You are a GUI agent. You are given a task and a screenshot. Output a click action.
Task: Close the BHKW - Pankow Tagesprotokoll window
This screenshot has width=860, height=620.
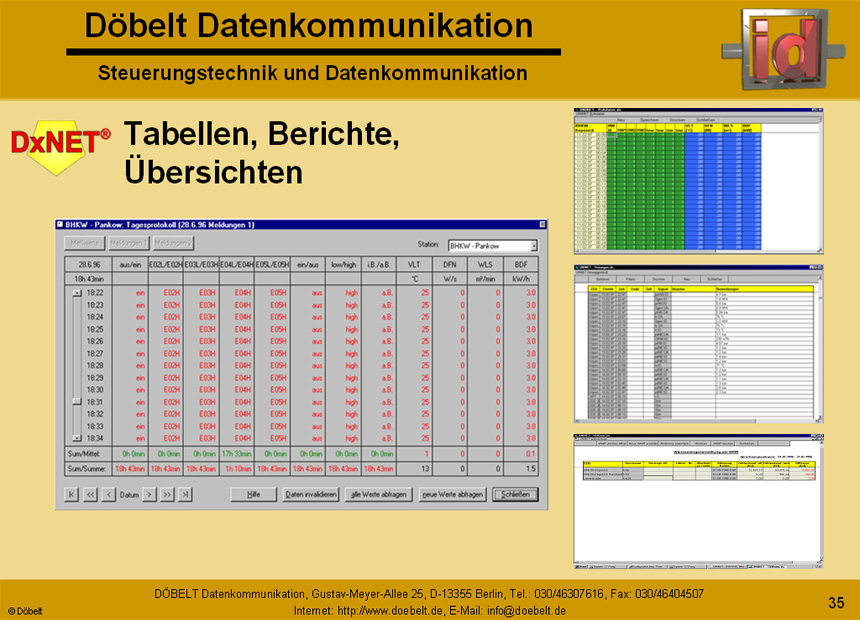point(542,224)
